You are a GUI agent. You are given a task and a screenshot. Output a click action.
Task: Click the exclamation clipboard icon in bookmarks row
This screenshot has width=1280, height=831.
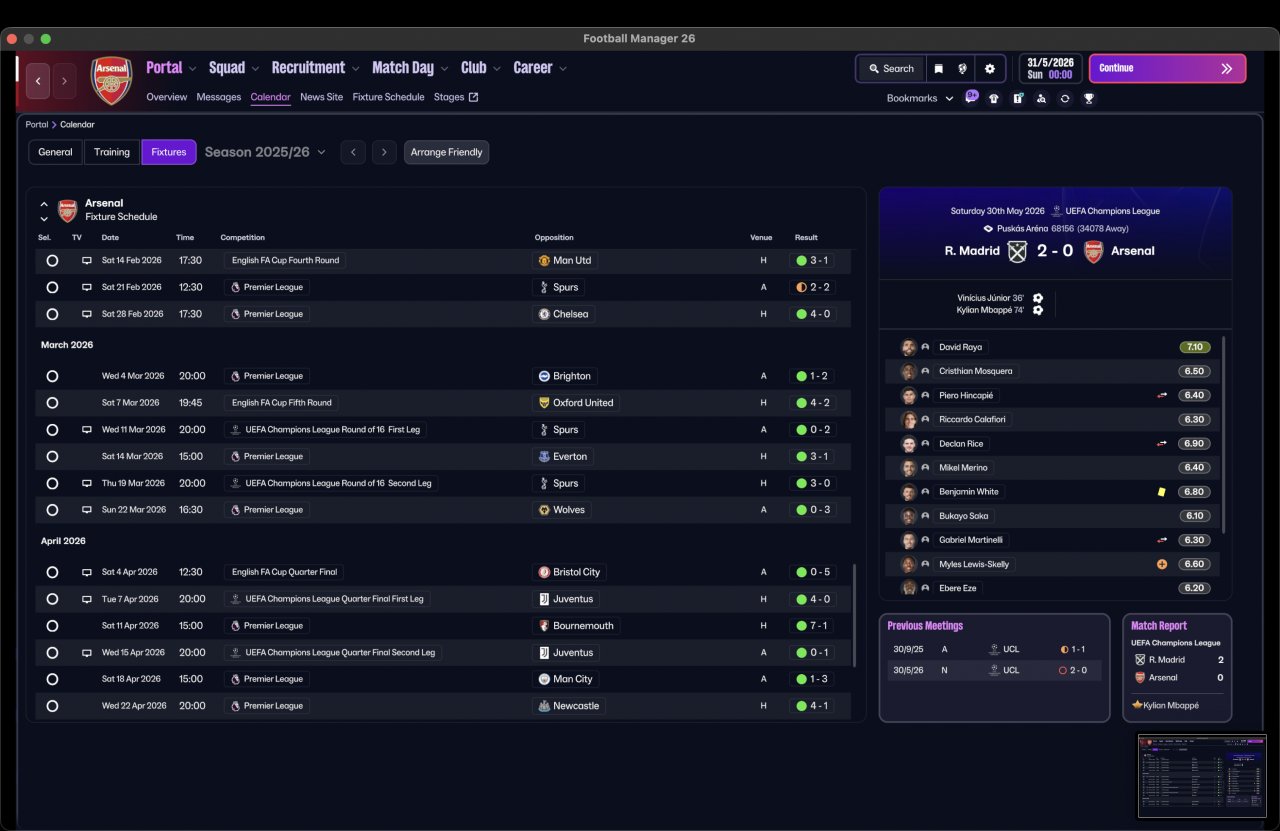pos(1017,98)
